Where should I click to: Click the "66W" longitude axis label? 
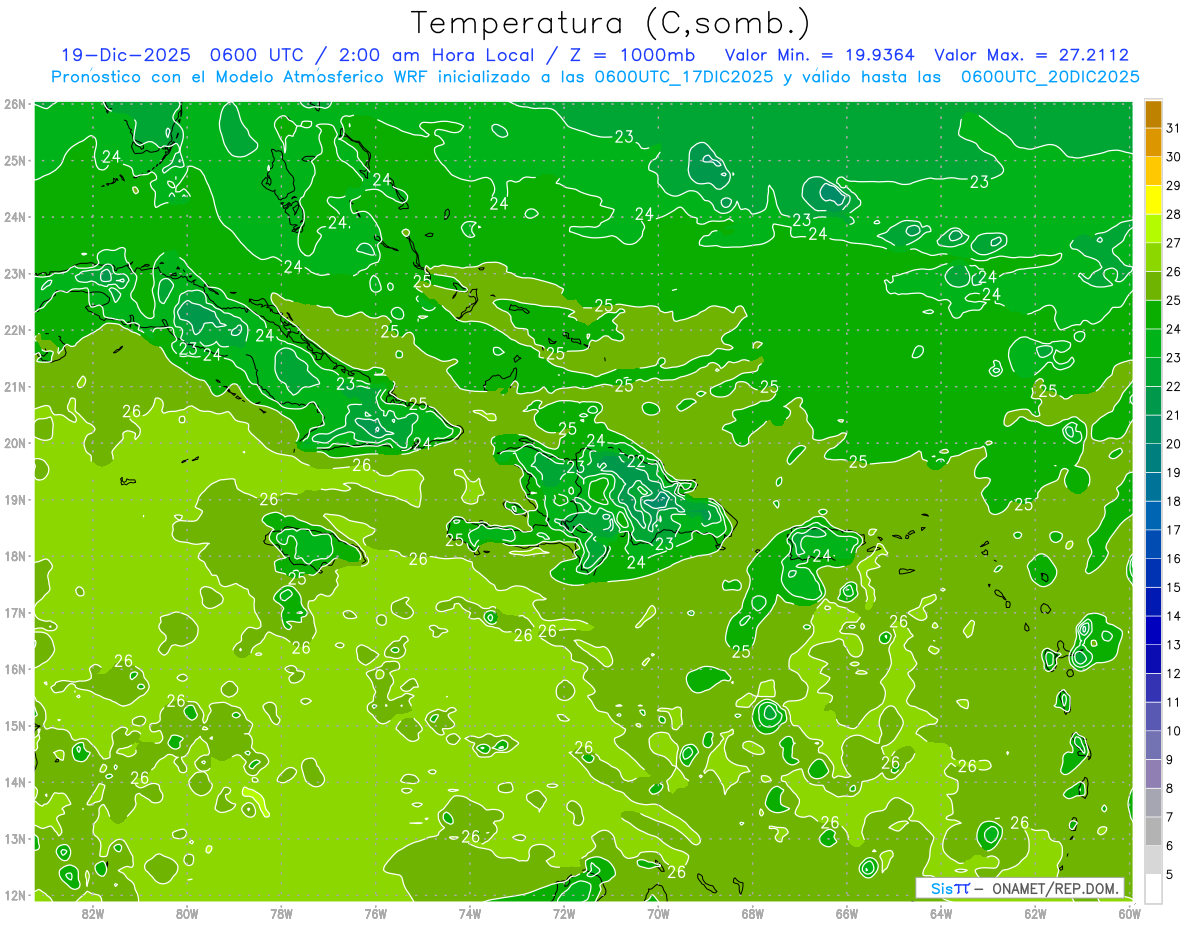(846, 912)
